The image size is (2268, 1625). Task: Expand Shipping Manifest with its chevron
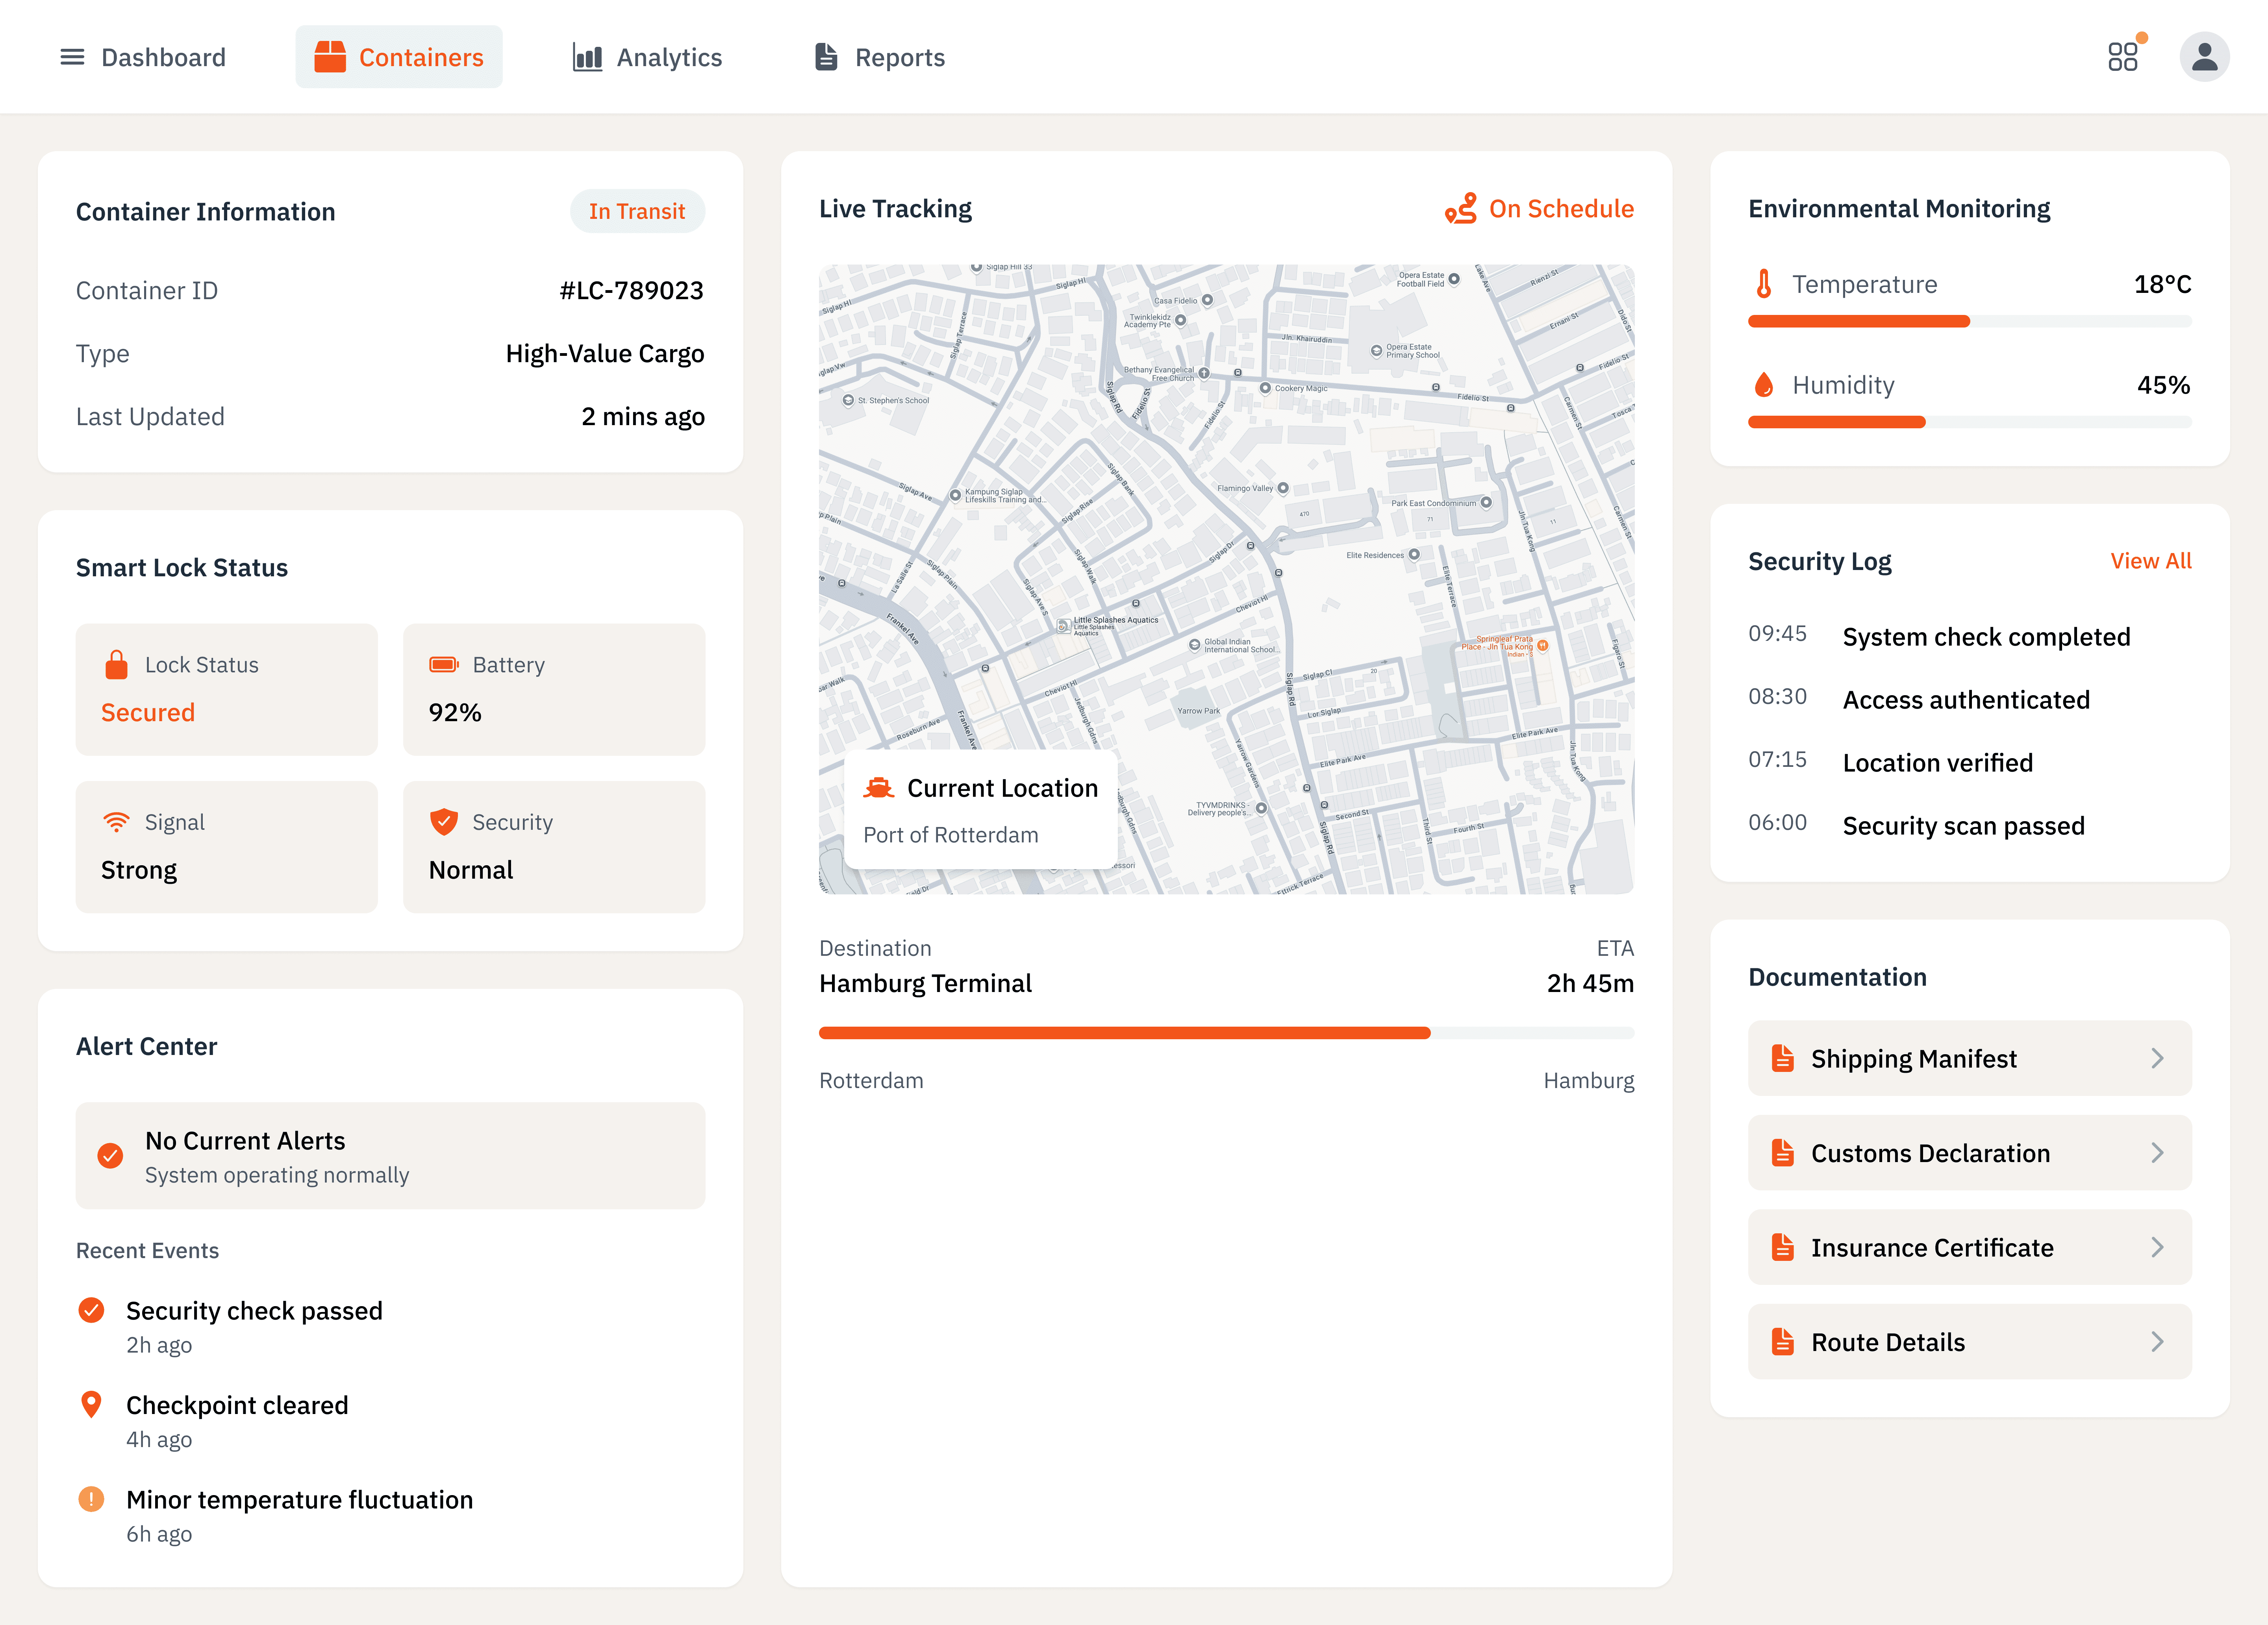coord(2157,1058)
